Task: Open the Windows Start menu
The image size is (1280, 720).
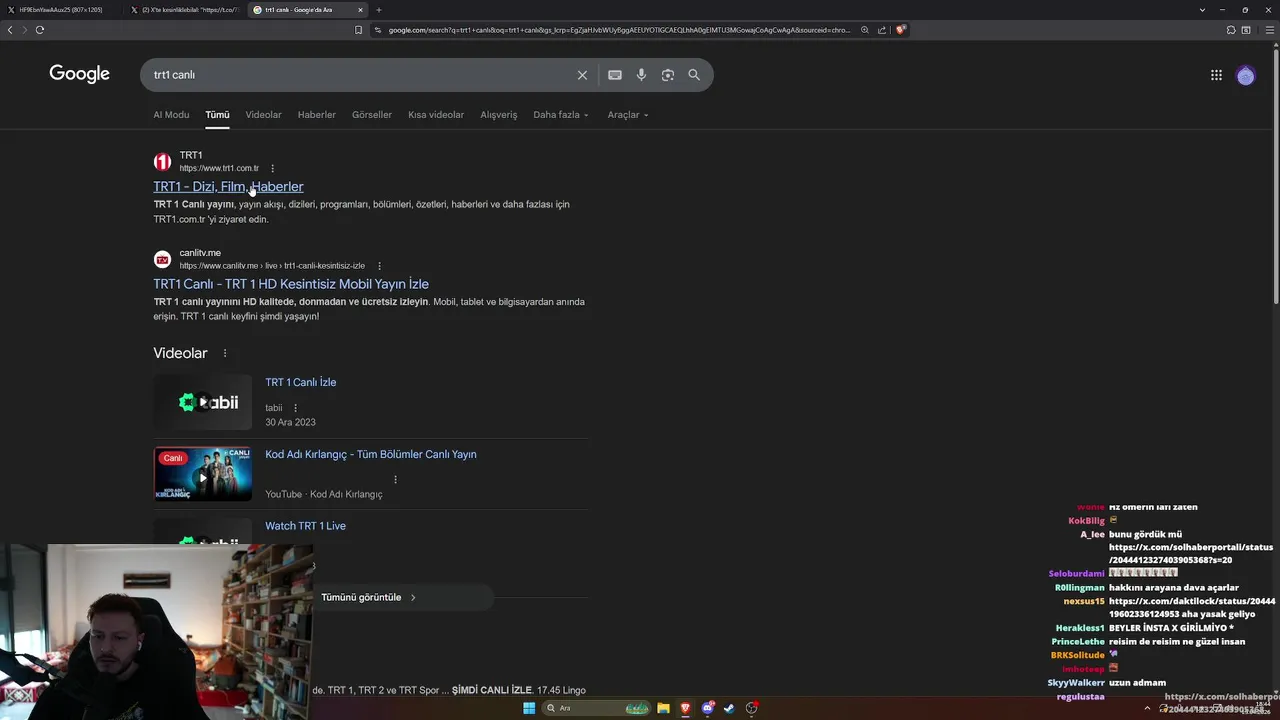Action: point(529,708)
